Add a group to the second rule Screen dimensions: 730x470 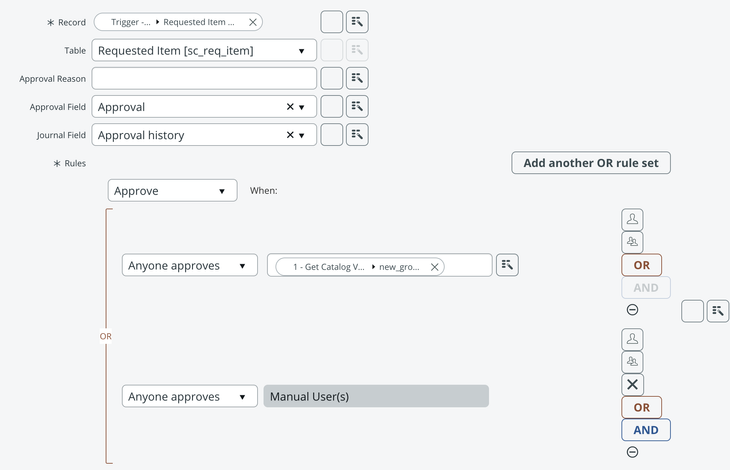click(632, 362)
